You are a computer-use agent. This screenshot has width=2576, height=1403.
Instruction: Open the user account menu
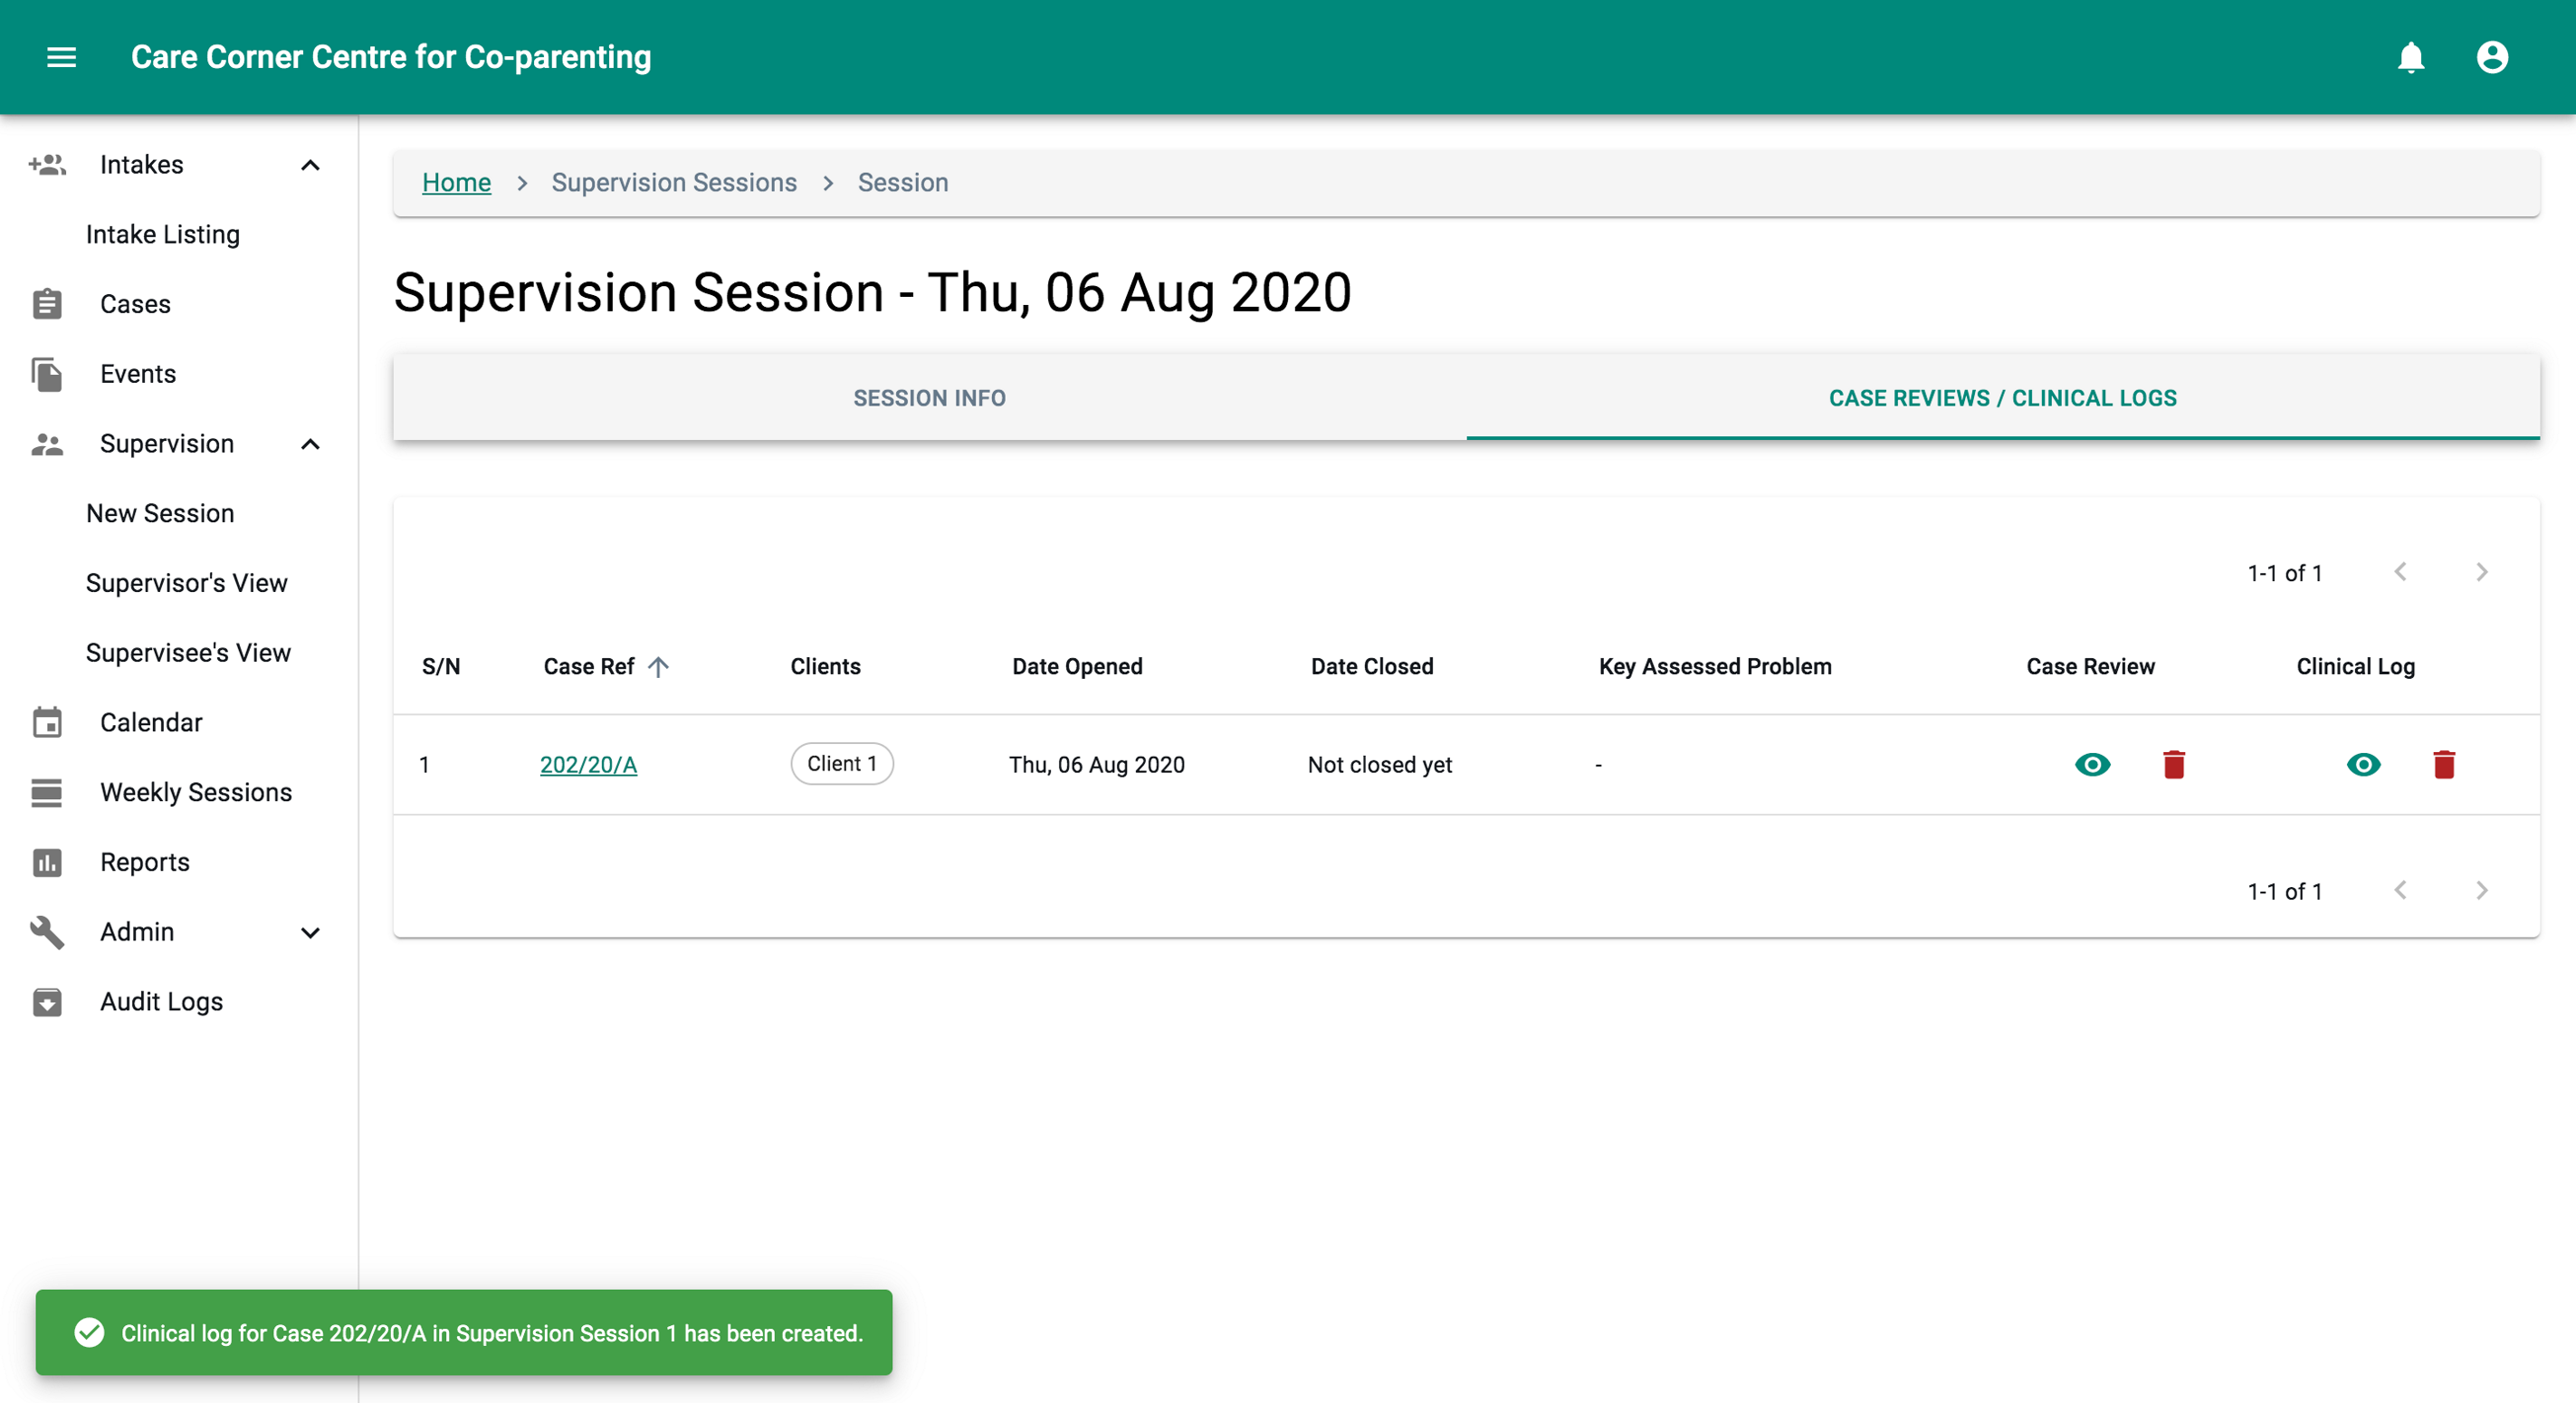click(2492, 57)
